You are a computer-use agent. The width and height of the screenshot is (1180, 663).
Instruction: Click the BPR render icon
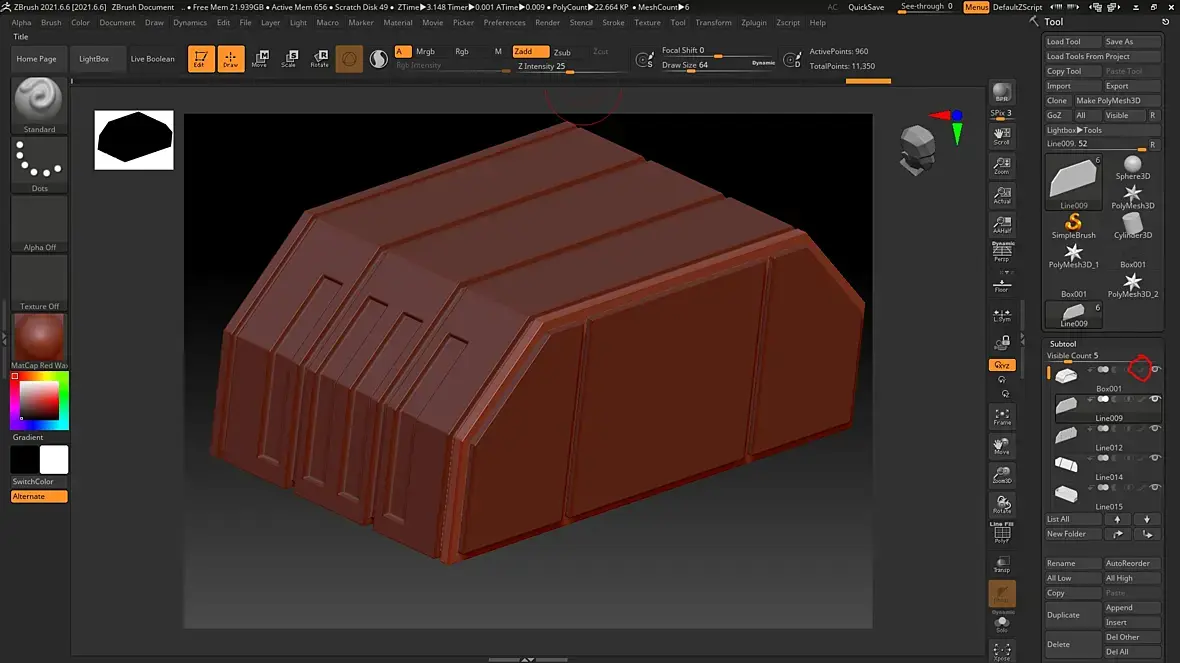click(x=1001, y=93)
